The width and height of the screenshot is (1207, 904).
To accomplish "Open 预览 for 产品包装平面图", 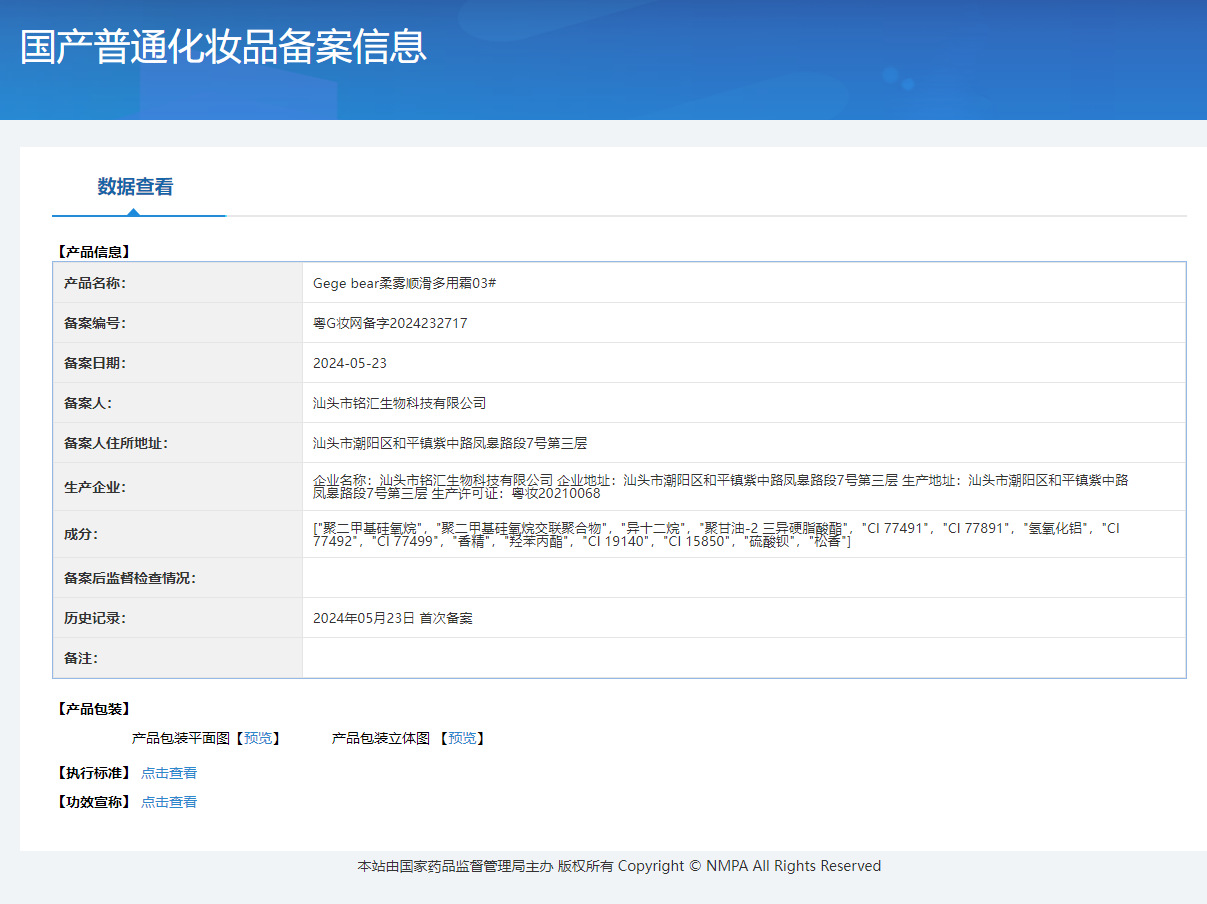I will pos(257,738).
